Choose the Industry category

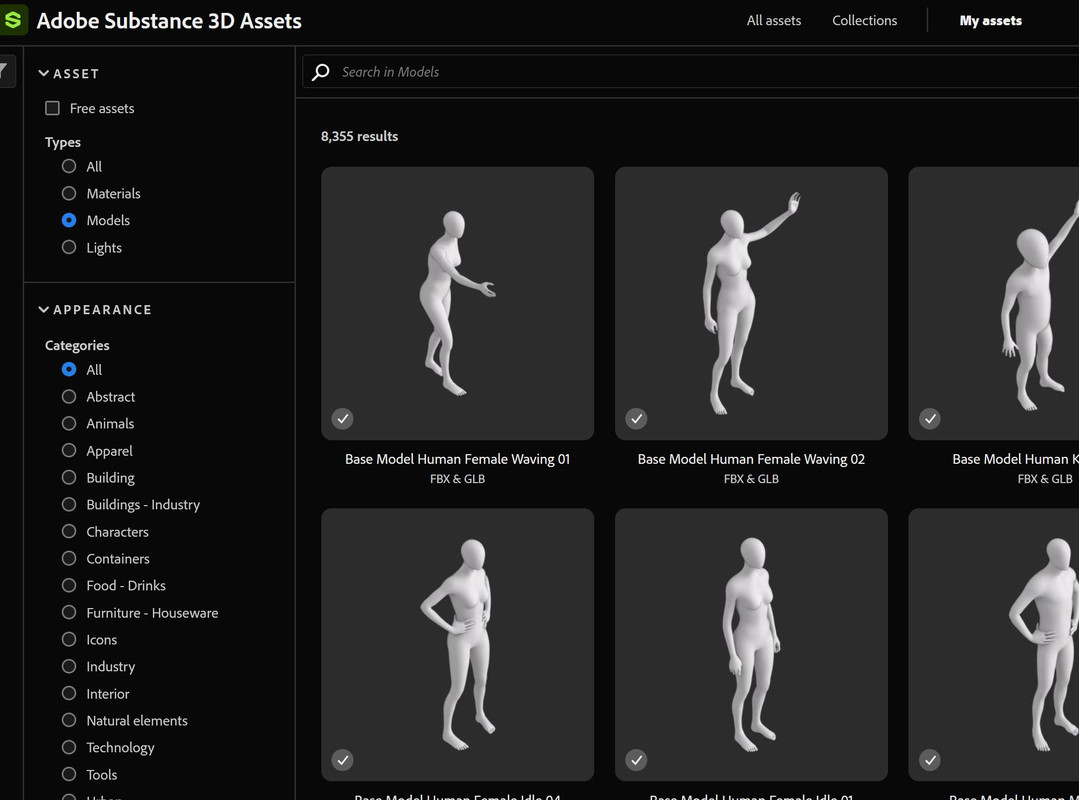pos(69,666)
